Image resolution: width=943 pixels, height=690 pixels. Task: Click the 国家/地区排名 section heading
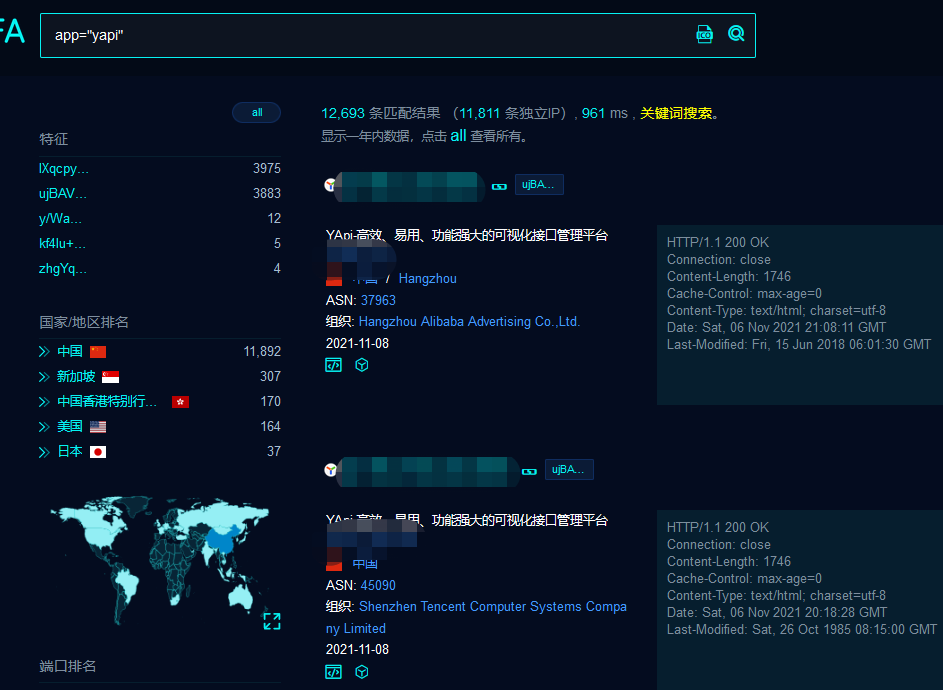84,322
